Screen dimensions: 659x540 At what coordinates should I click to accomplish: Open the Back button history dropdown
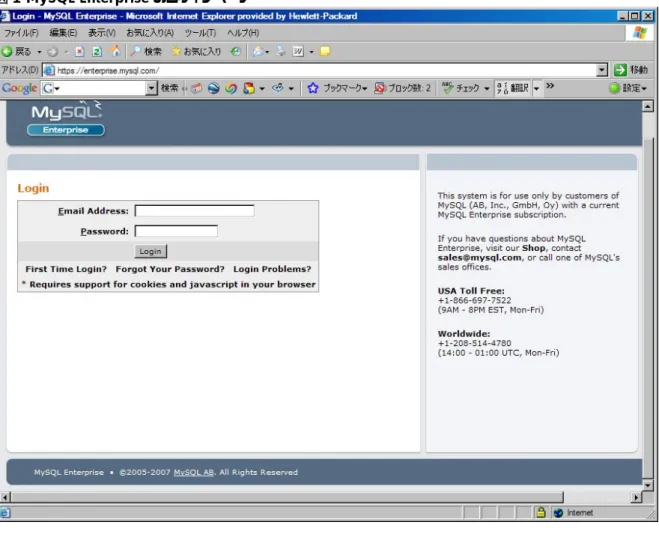(39, 52)
